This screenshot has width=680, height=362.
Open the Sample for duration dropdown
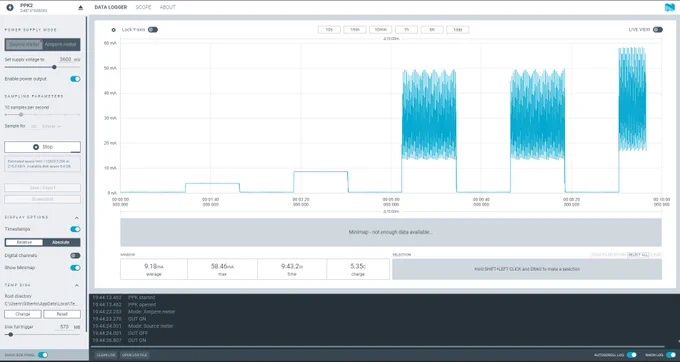coord(51,126)
